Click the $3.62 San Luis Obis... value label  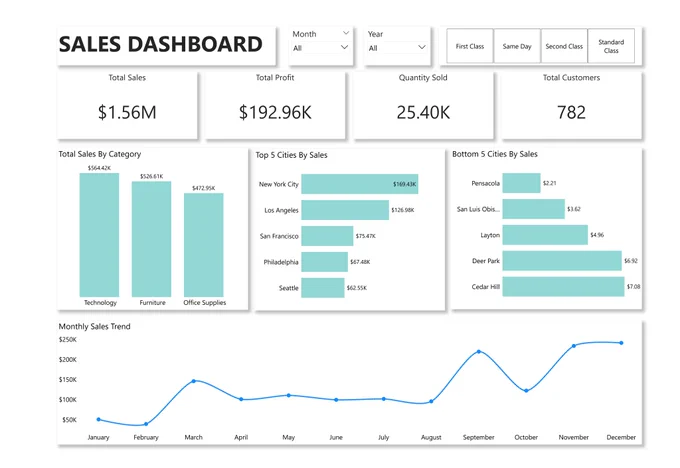click(x=574, y=209)
